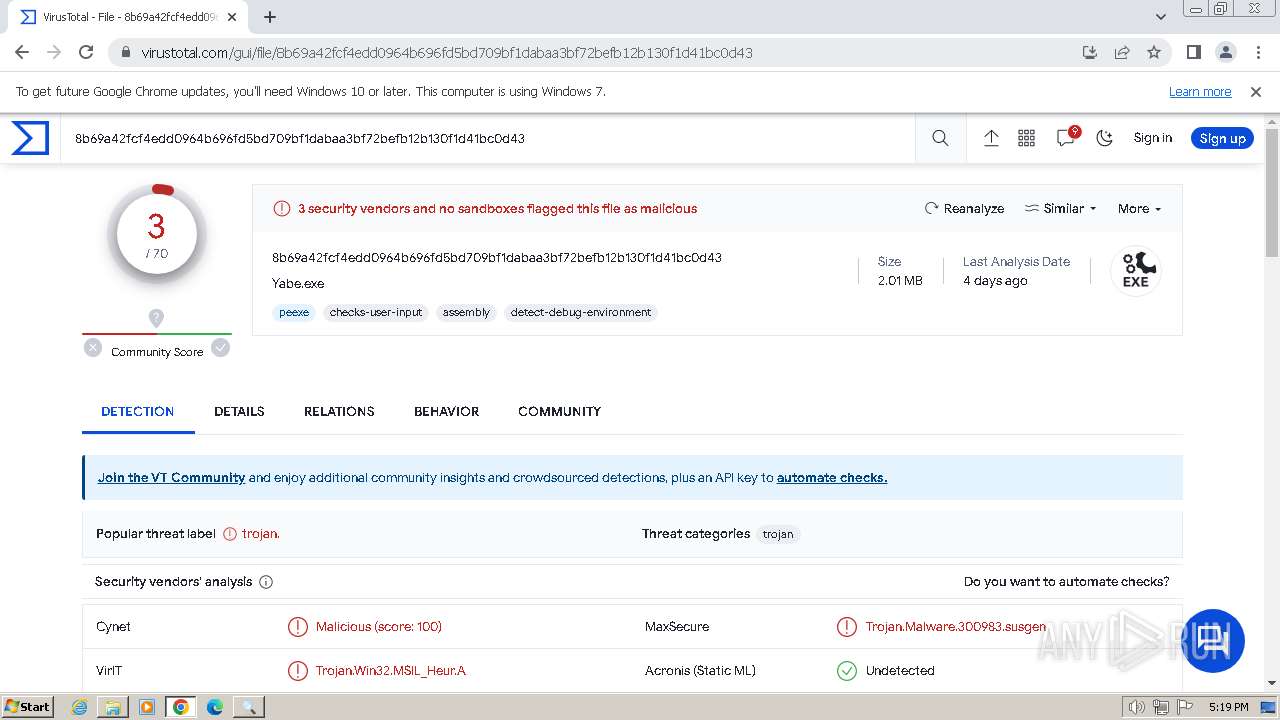This screenshot has width=1280, height=720.
Task: Switch to the RELATIONS tab
Action: 339,411
